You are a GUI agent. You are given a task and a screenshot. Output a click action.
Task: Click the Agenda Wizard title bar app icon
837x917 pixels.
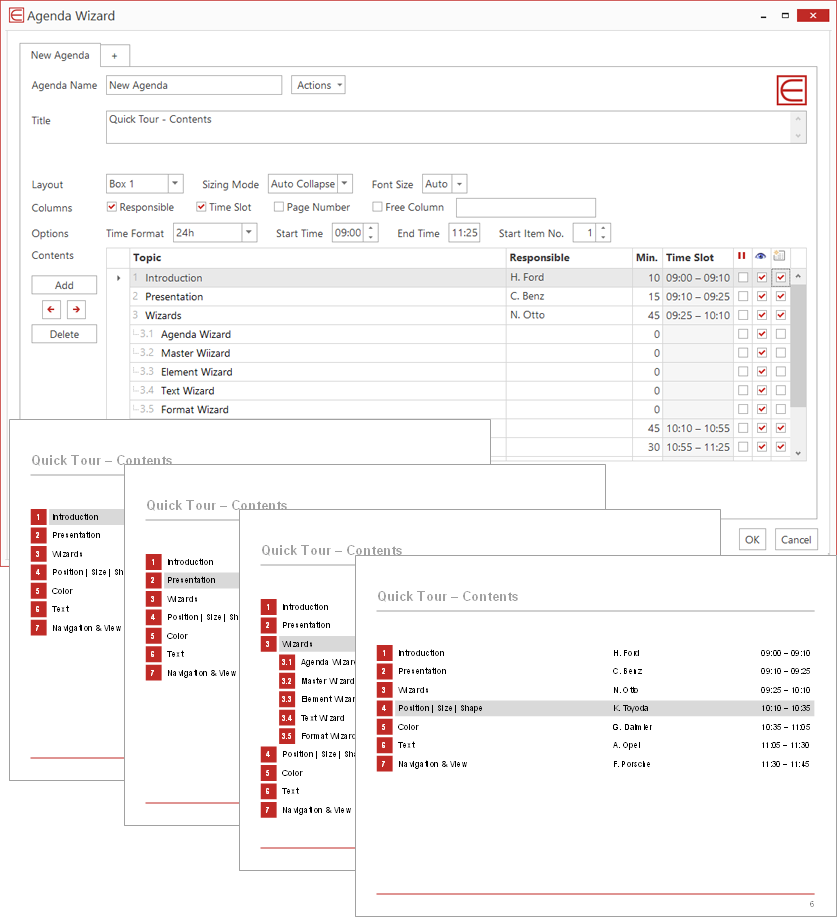click(15, 15)
